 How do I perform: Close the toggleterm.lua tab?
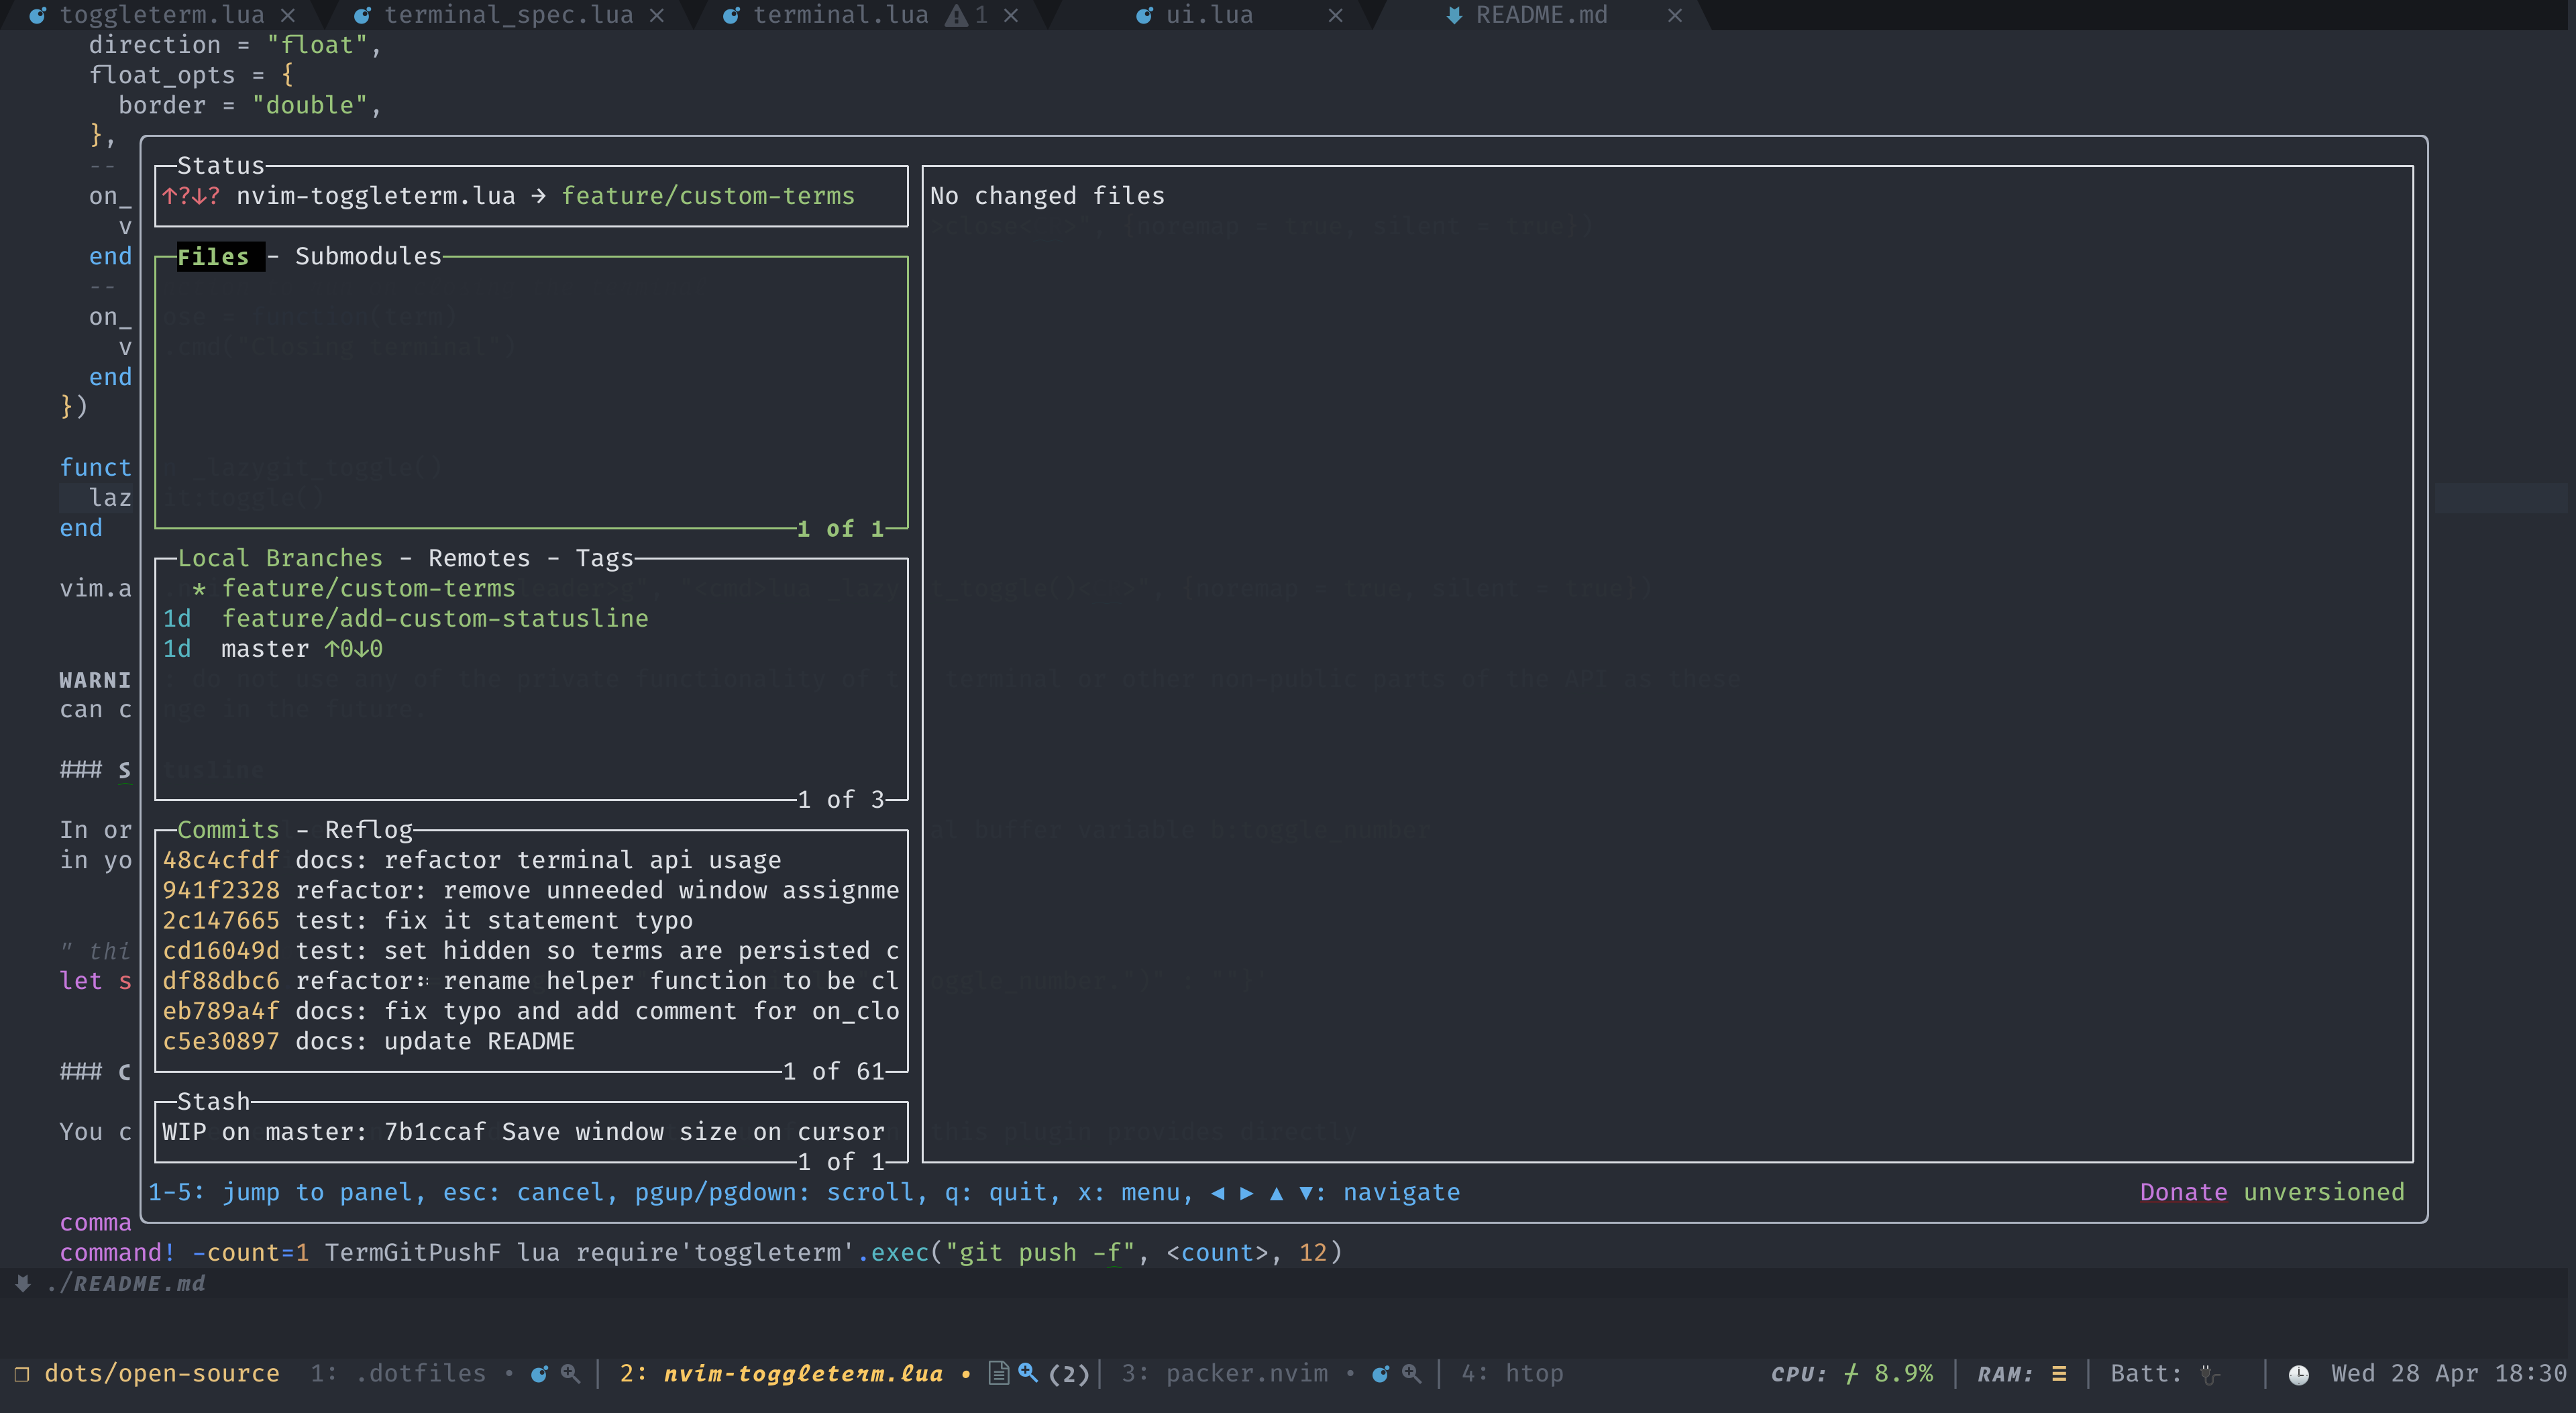[x=288, y=15]
